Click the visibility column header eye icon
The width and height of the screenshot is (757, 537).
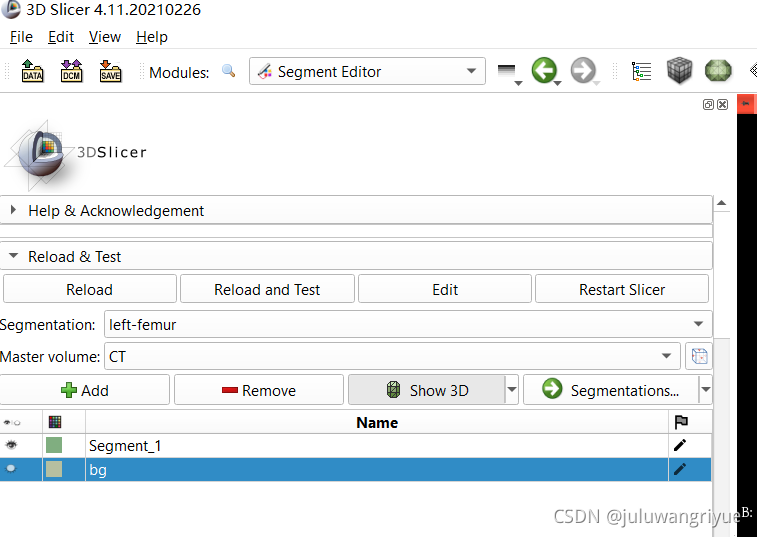pyautogui.click(x=12, y=423)
